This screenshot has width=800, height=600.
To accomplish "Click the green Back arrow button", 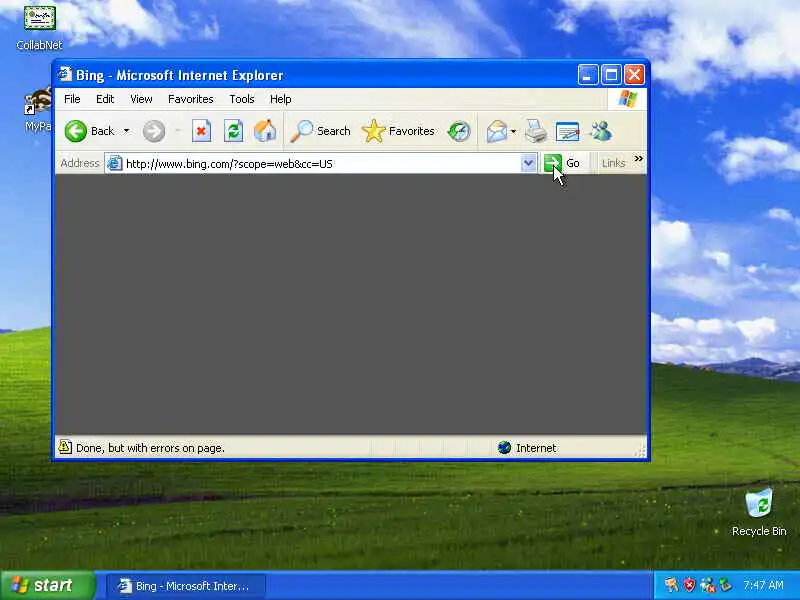I will click(x=76, y=131).
